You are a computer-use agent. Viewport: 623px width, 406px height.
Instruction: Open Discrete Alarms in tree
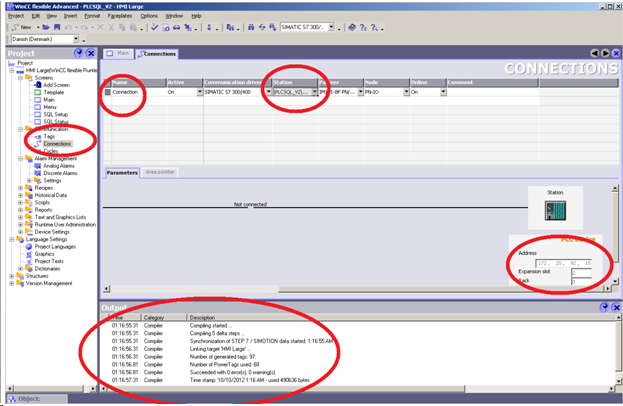click(x=60, y=173)
